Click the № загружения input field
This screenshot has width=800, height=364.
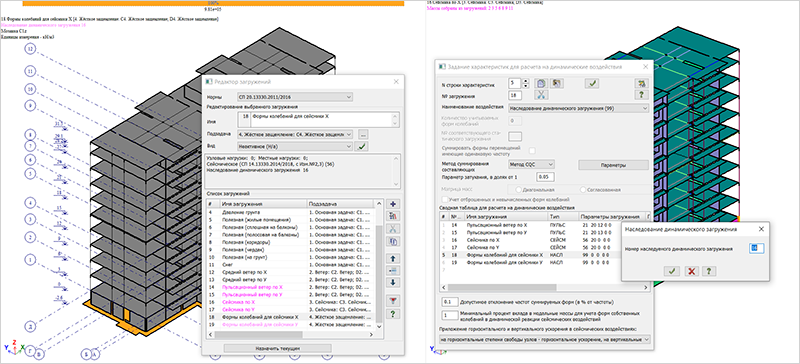[x=516, y=95]
